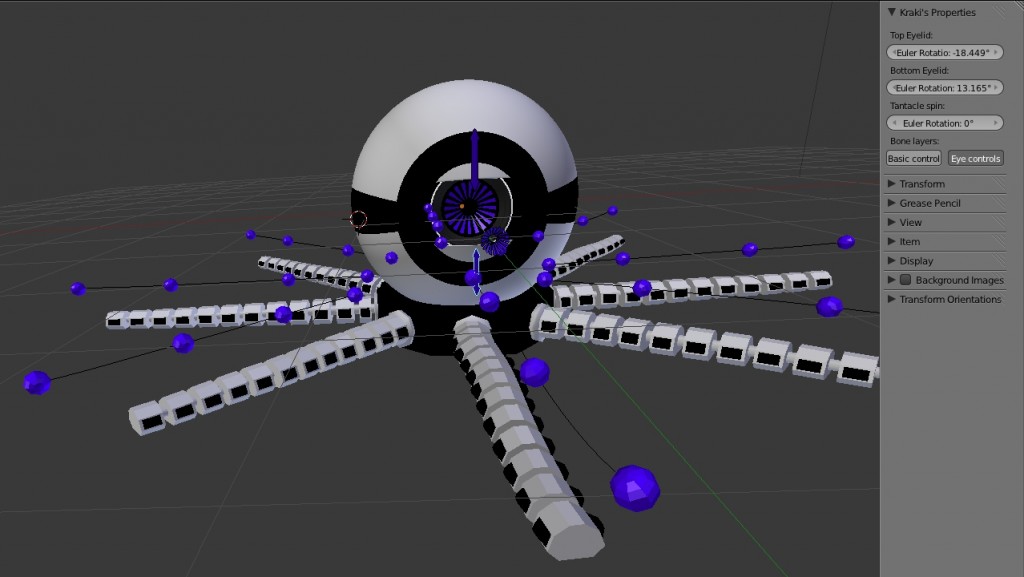This screenshot has width=1024, height=577.
Task: Open the Item panel
Action: pyautogui.click(x=908, y=241)
